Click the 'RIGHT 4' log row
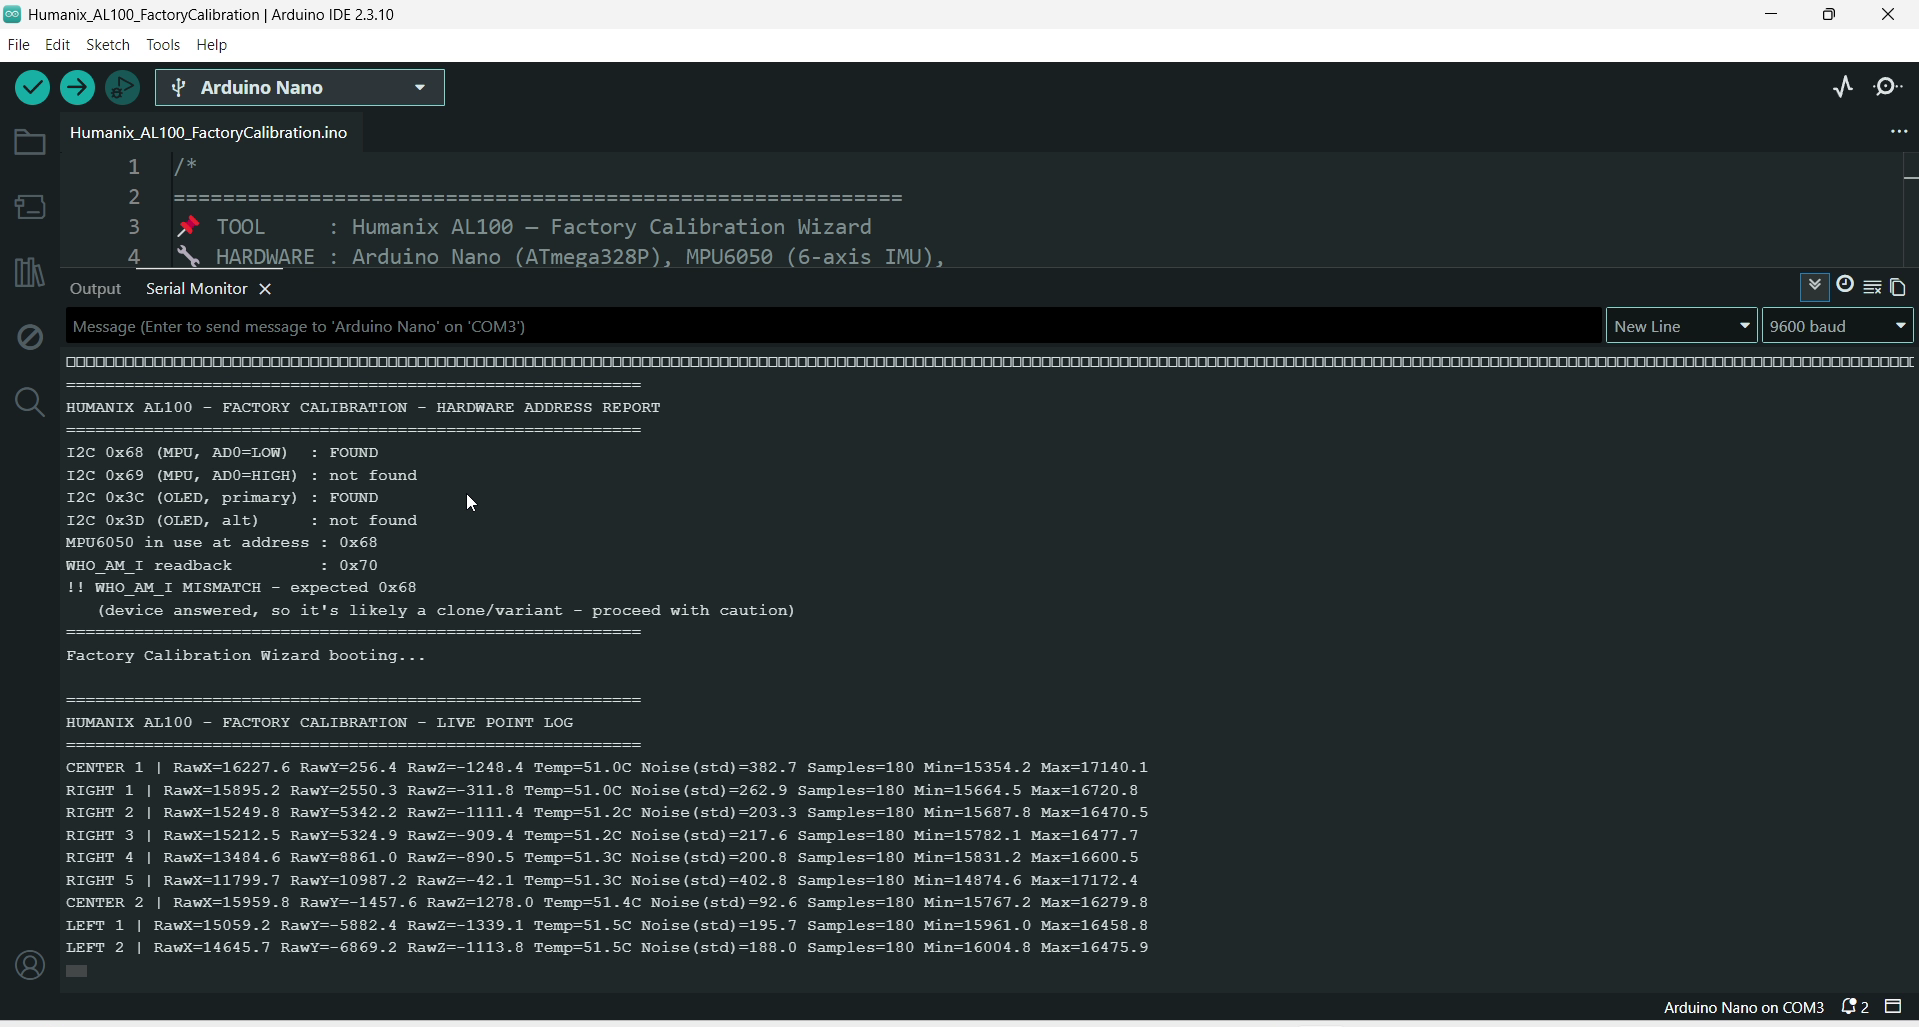 (x=602, y=858)
